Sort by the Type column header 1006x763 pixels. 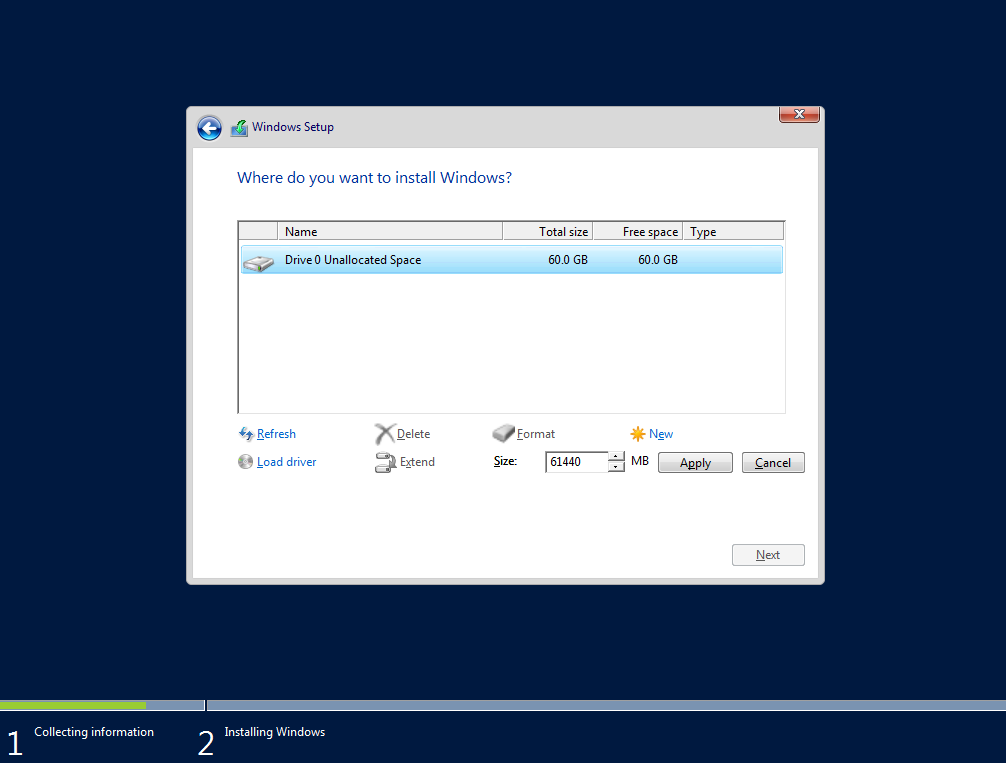(733, 232)
